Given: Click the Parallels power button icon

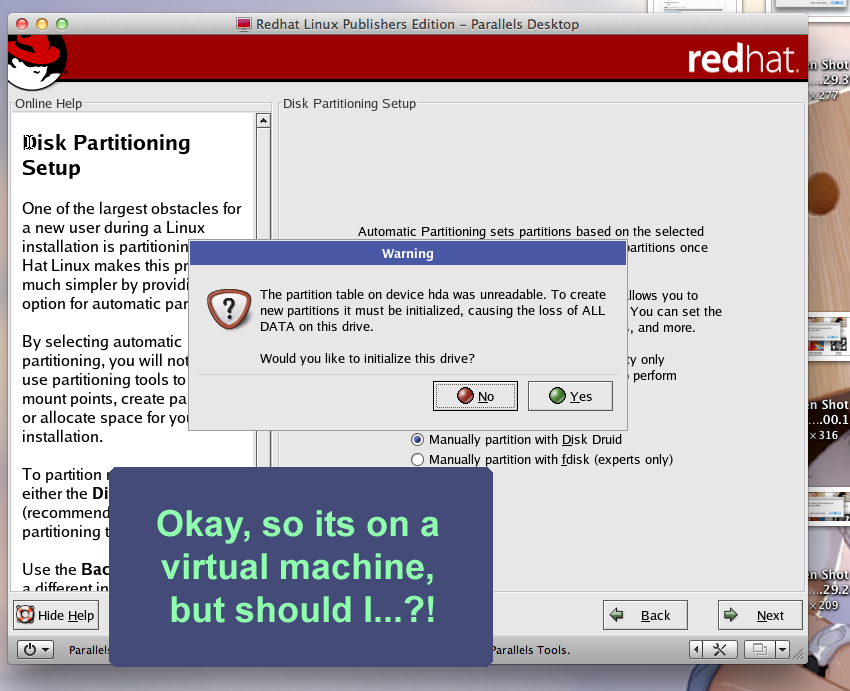Looking at the screenshot, I should [30, 650].
